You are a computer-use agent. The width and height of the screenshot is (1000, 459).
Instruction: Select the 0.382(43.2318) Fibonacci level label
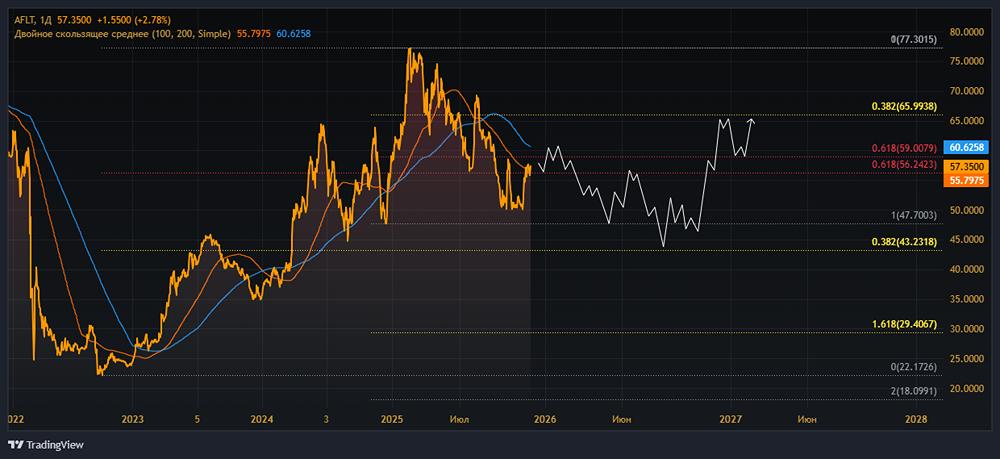coord(904,242)
